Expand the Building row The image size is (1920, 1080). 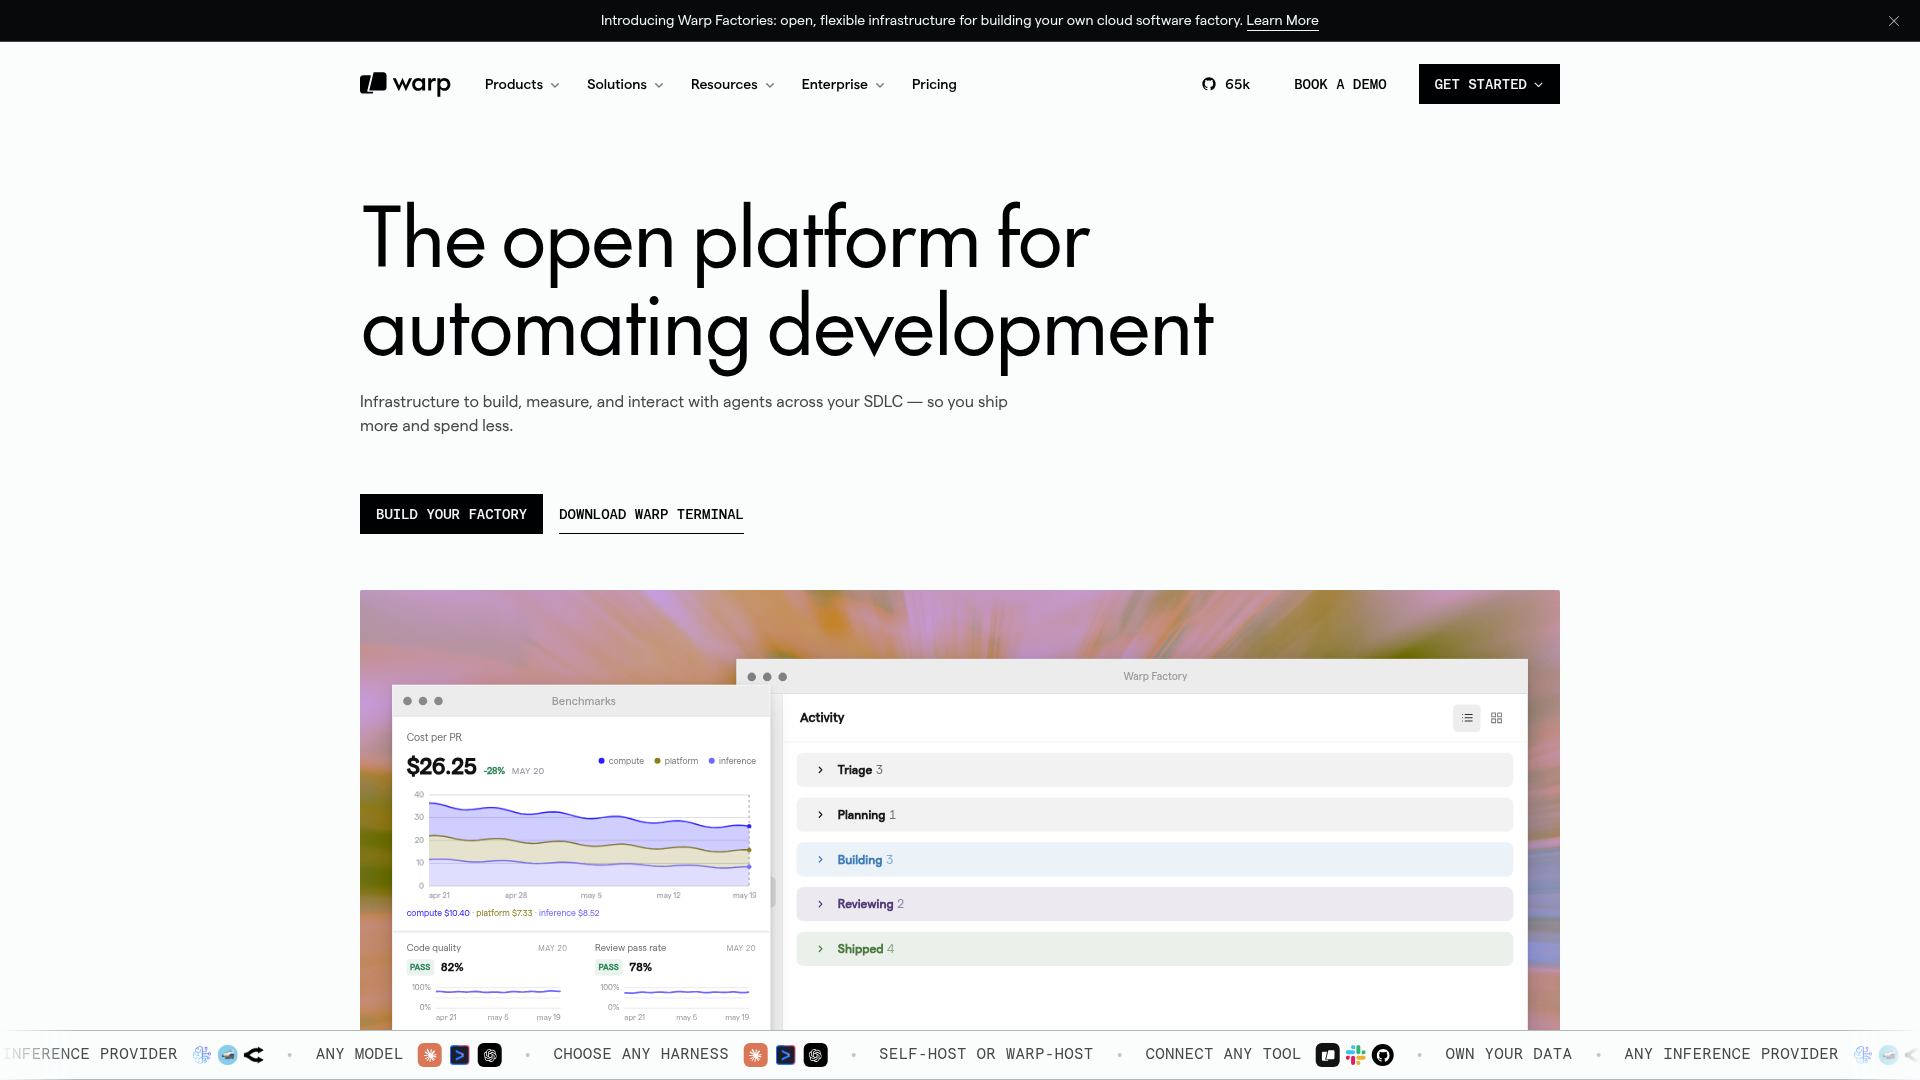(1154, 860)
